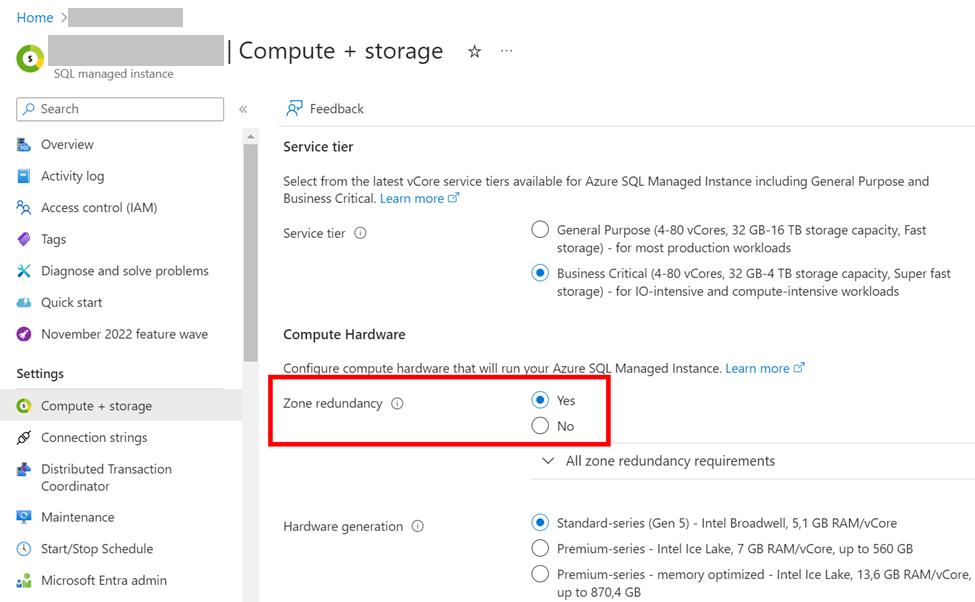The width and height of the screenshot is (975, 602).
Task: Select Premium-series memory optimized hardware
Action: tap(540, 574)
